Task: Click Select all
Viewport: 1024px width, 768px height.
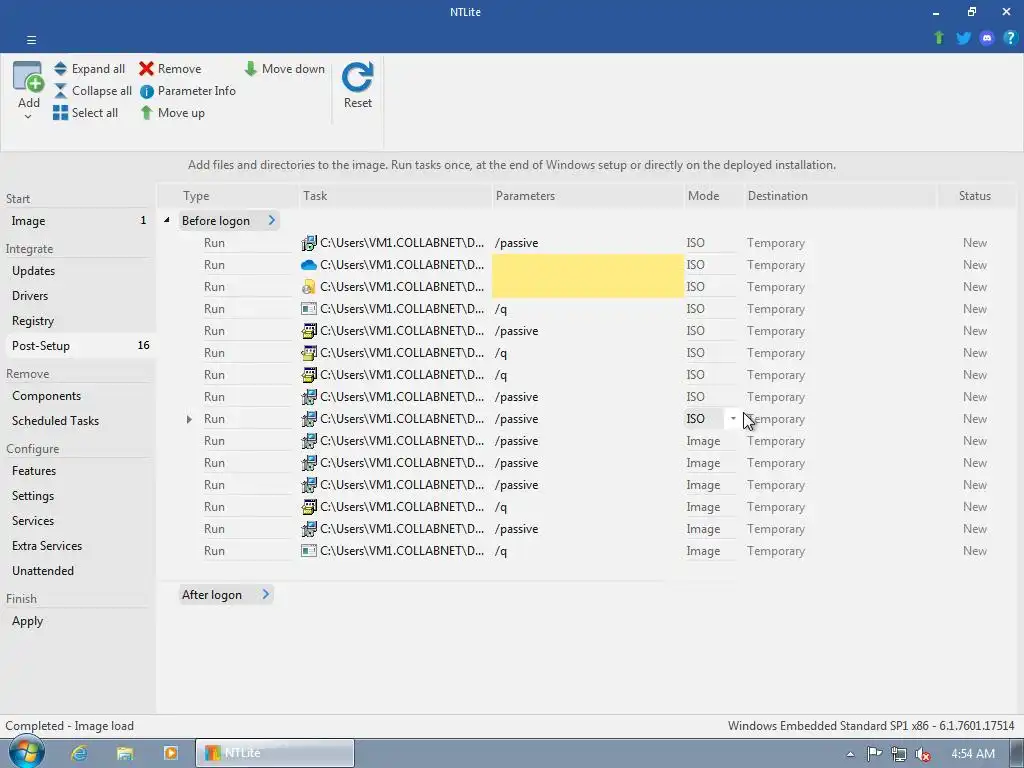Action: click(x=86, y=113)
